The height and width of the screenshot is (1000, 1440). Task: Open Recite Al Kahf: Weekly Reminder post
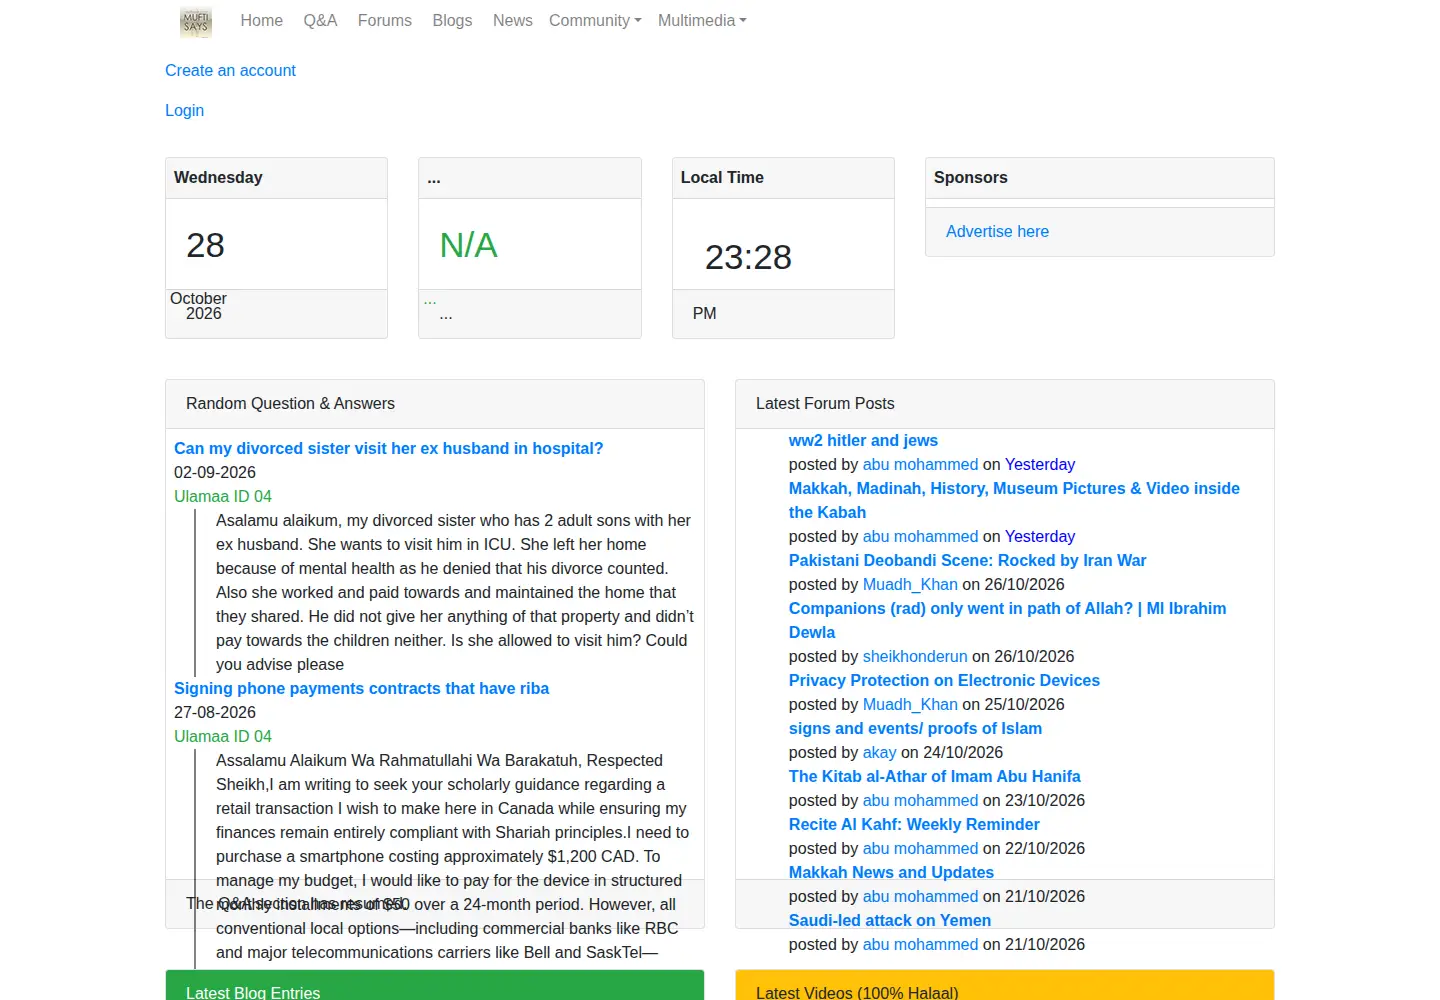(914, 824)
